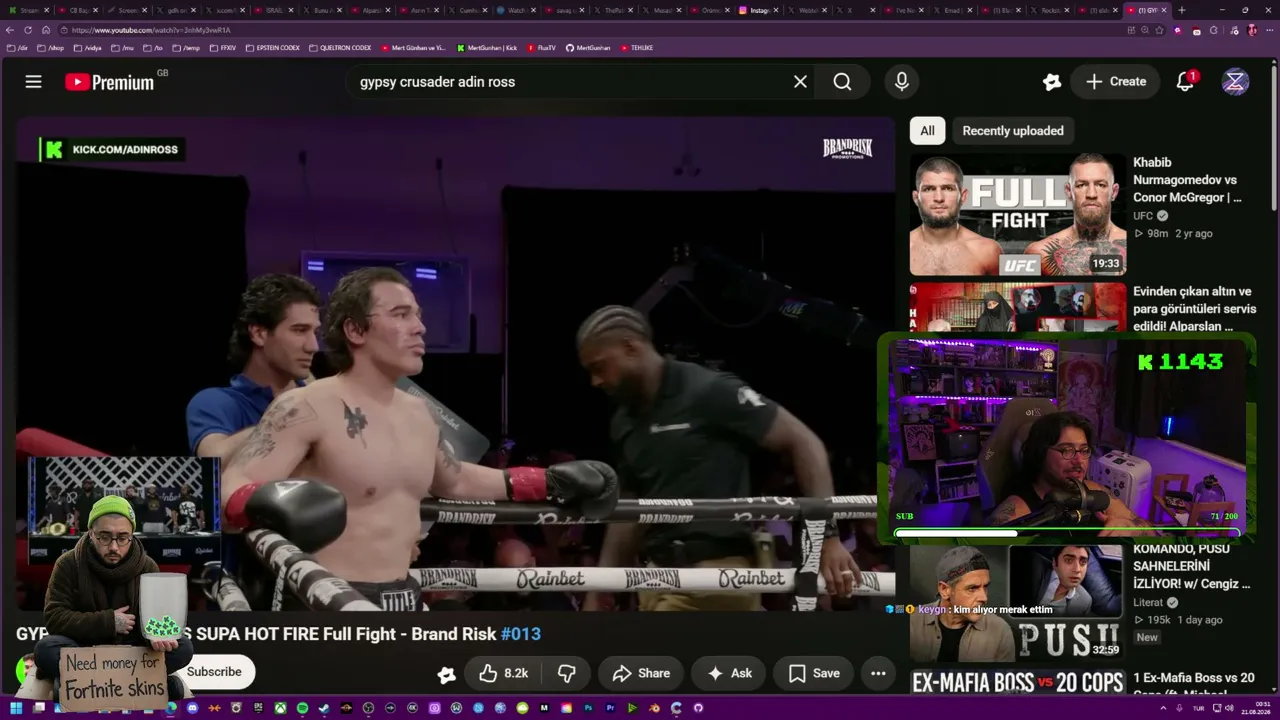
Task: Open the FFXIV bookmark folder
Action: [x=223, y=48]
